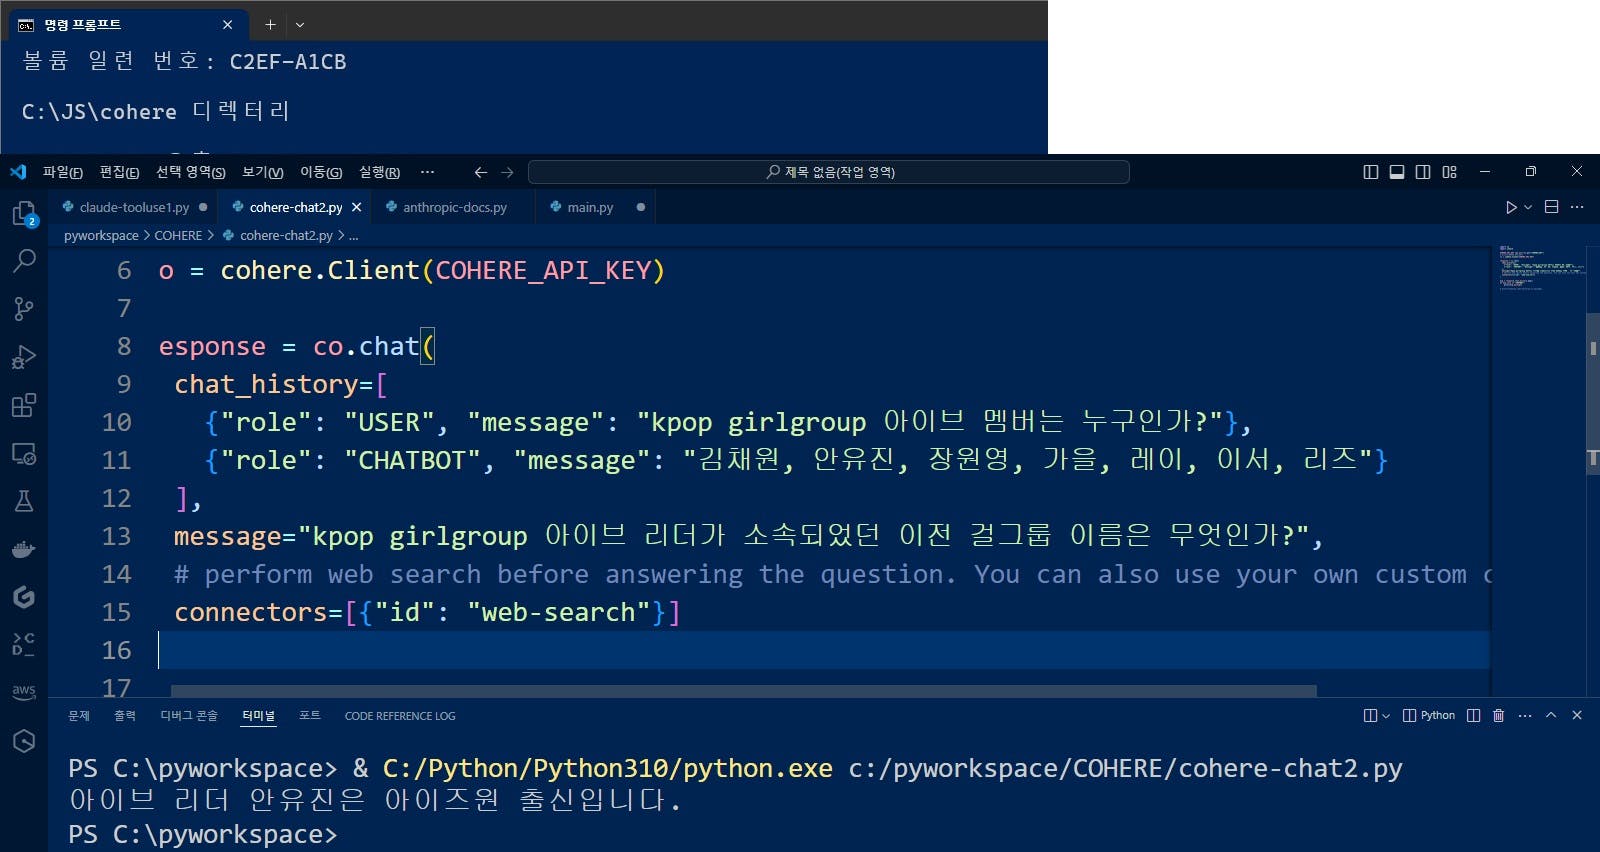Screen dimensions: 1600x852
Task: Close the cohere-chat2.py tab
Action: (356, 207)
